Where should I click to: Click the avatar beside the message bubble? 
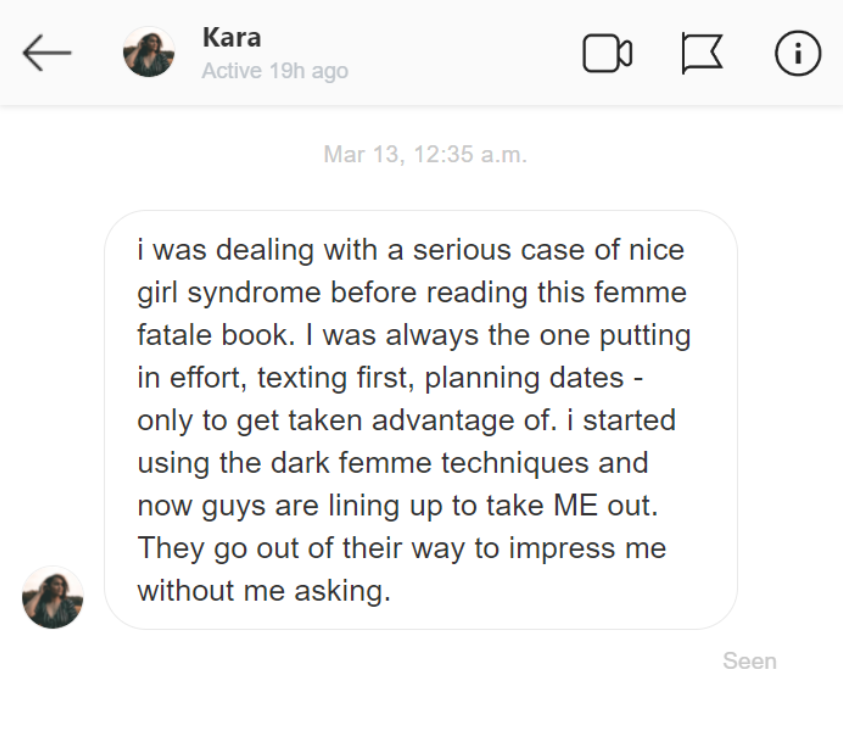point(53,597)
